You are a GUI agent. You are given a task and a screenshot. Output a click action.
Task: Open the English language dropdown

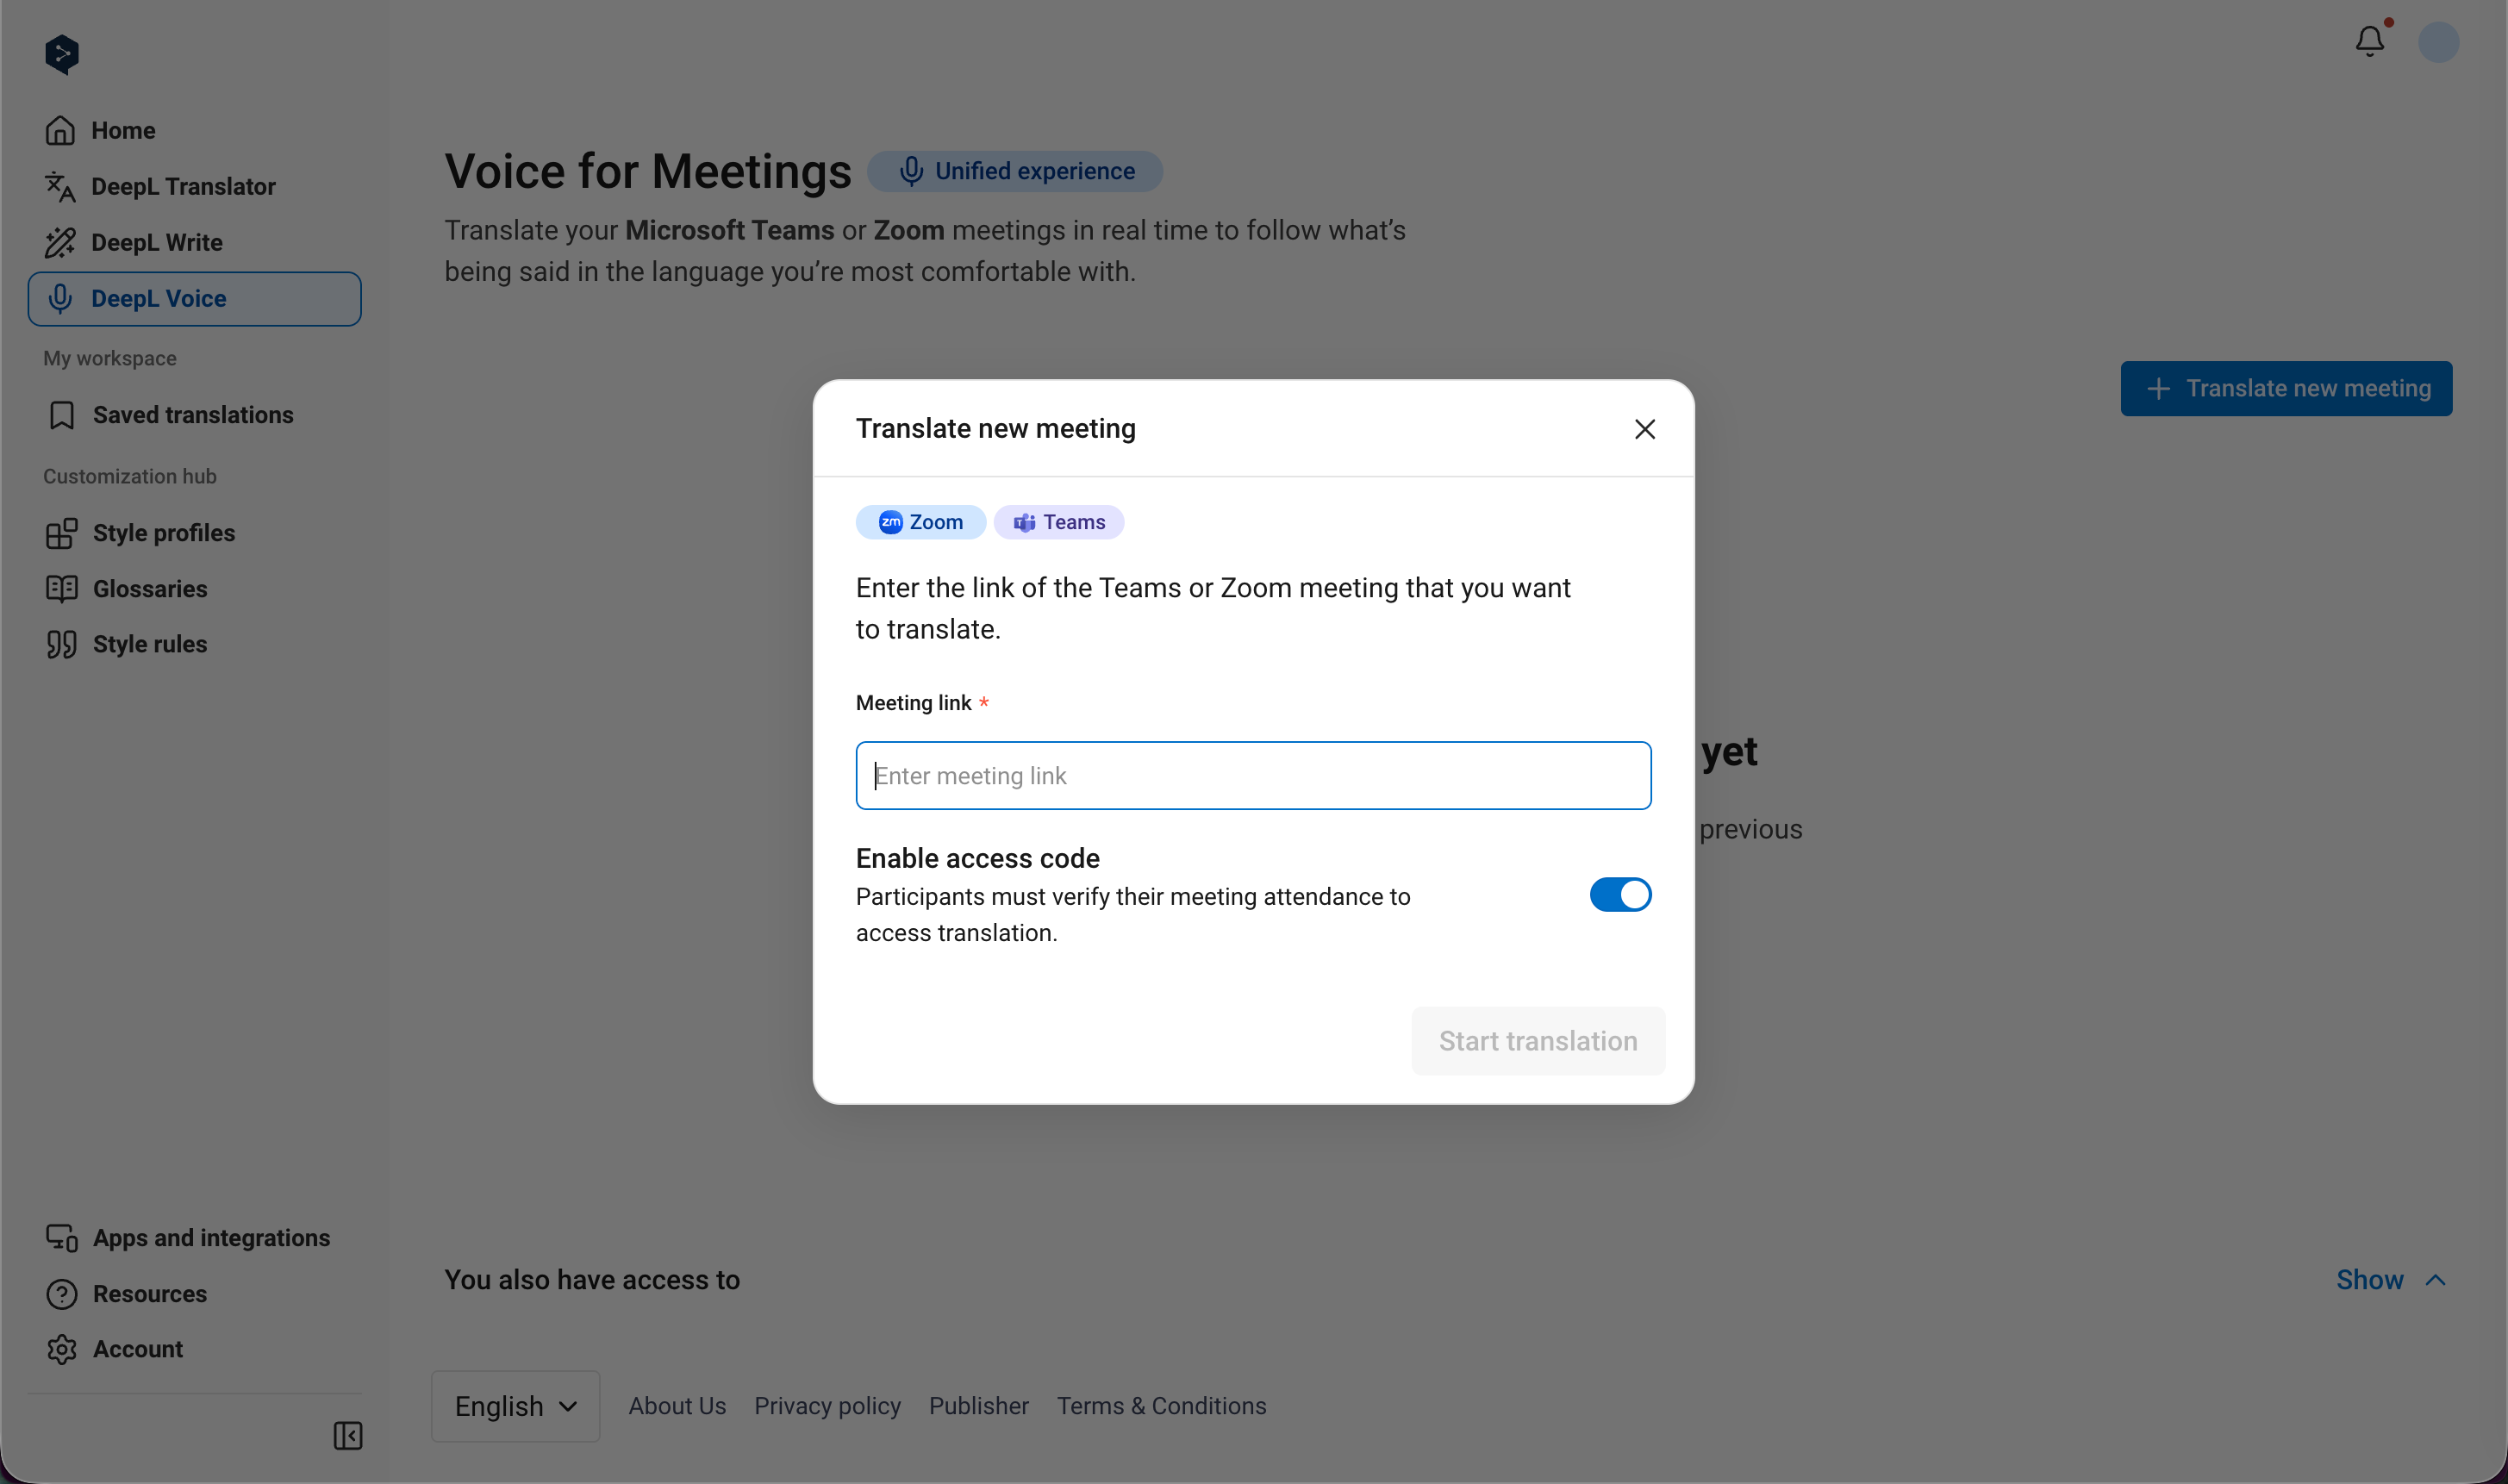pos(514,1405)
